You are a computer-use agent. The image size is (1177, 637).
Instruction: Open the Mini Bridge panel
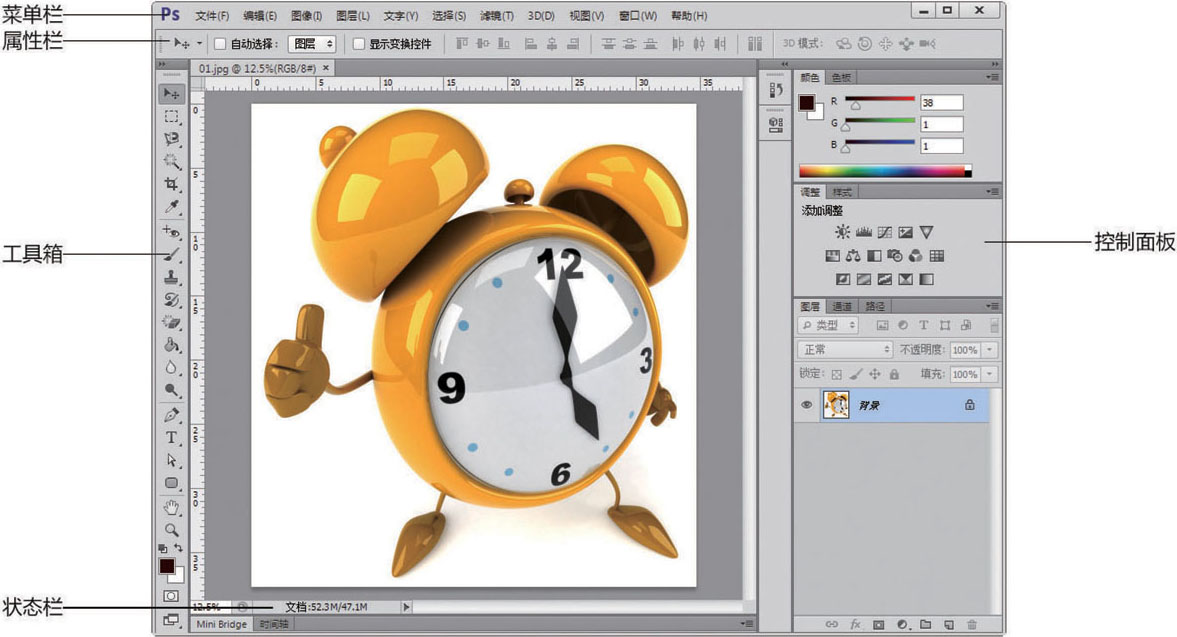[x=221, y=624]
